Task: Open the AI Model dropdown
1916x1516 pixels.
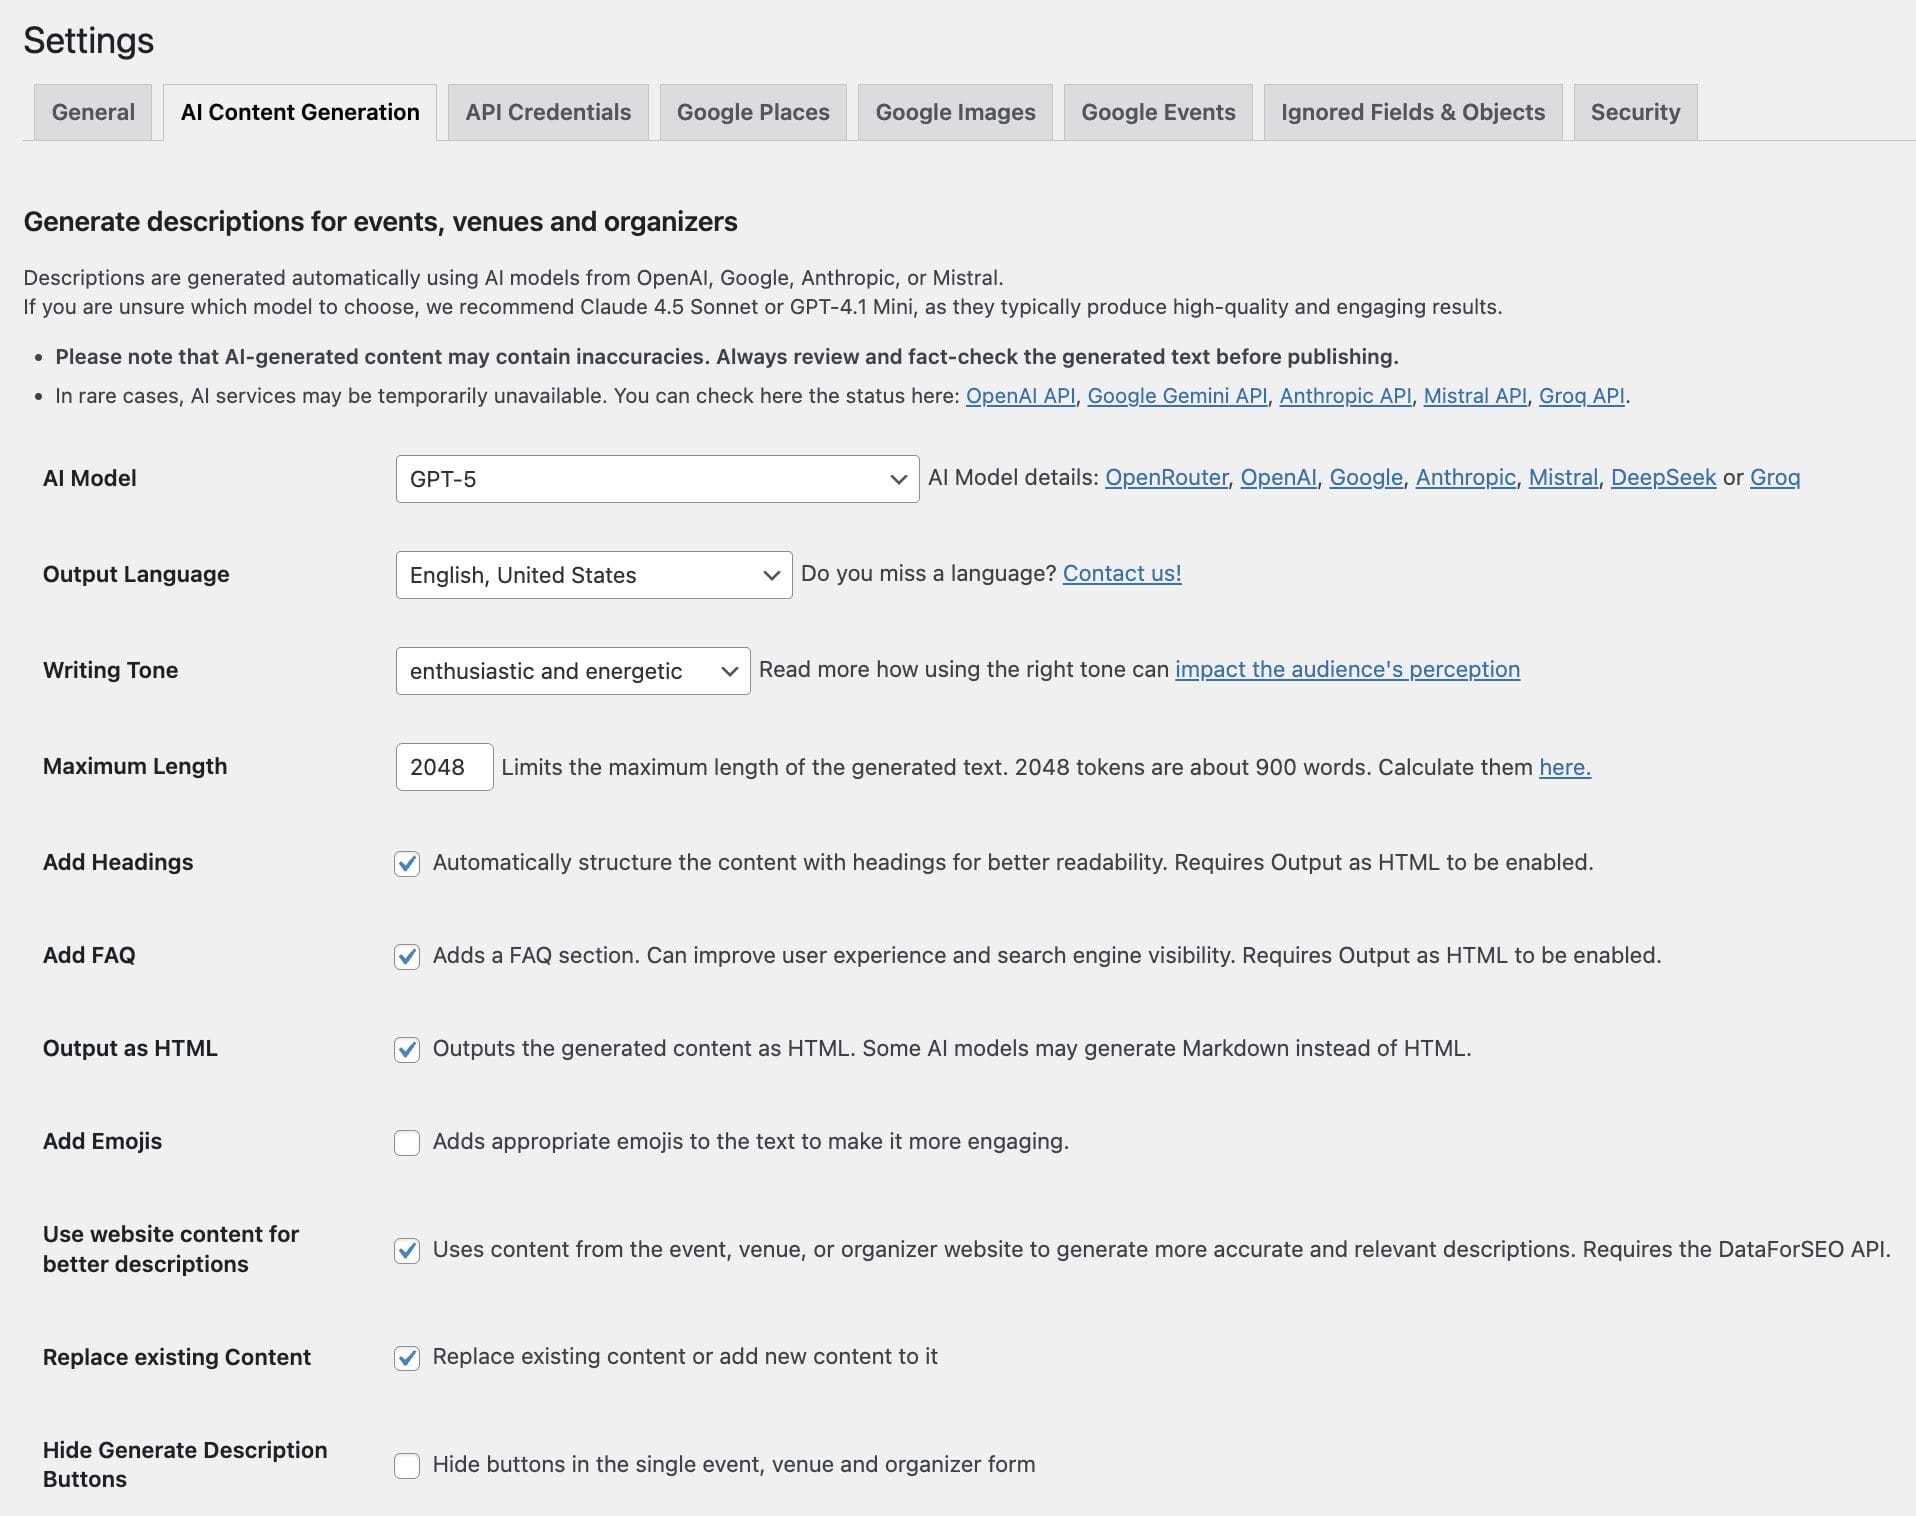Action: click(655, 478)
